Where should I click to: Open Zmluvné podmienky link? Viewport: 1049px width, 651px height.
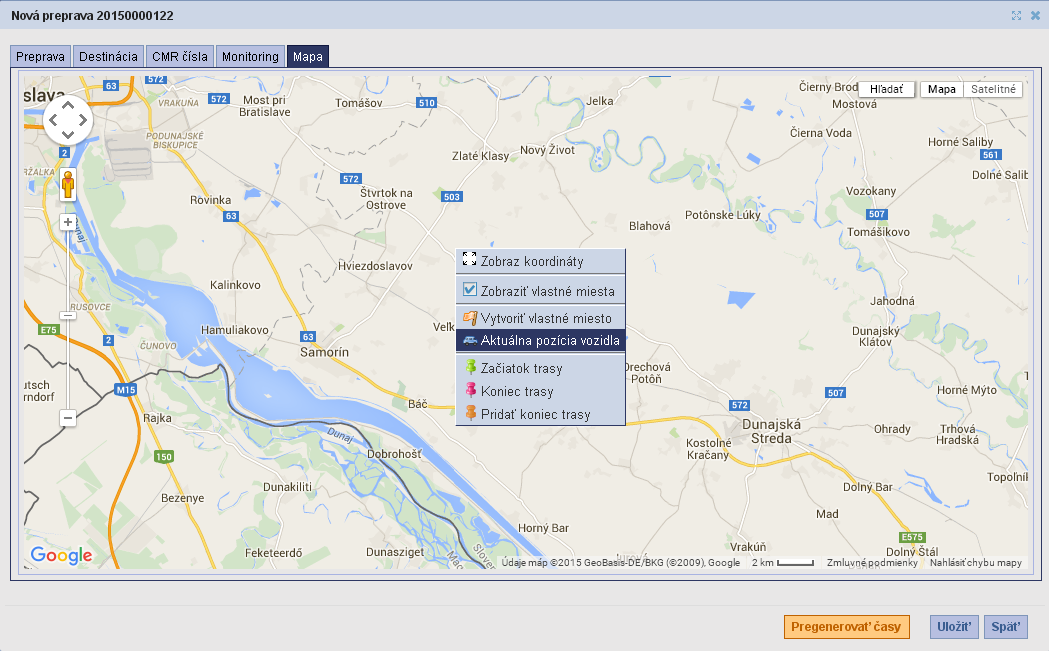coord(872,563)
